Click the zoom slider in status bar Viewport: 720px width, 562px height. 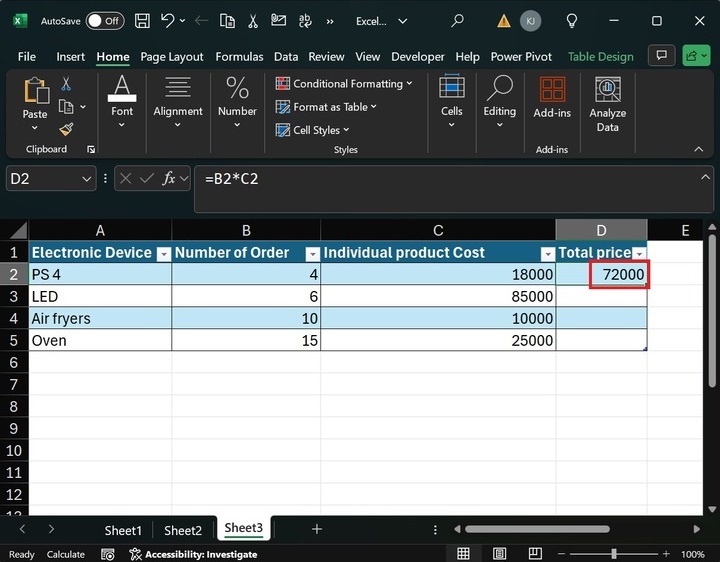point(614,554)
